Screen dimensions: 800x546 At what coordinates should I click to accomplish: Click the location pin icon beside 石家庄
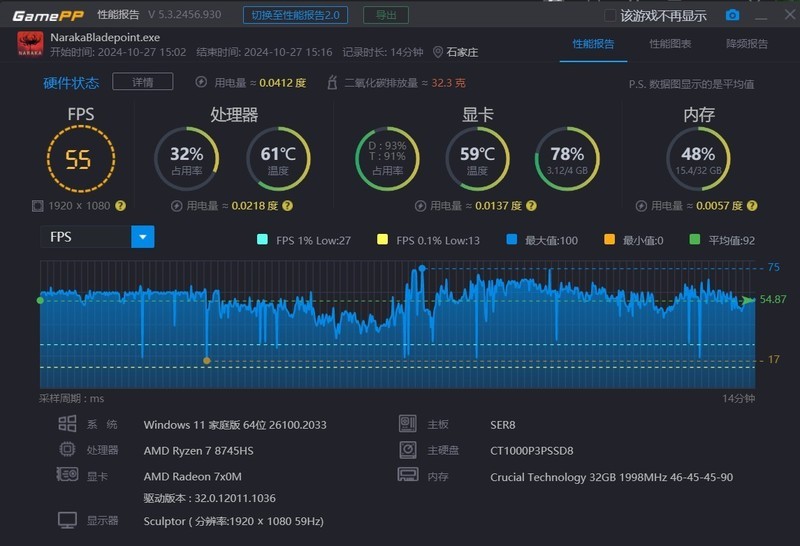click(x=437, y=52)
